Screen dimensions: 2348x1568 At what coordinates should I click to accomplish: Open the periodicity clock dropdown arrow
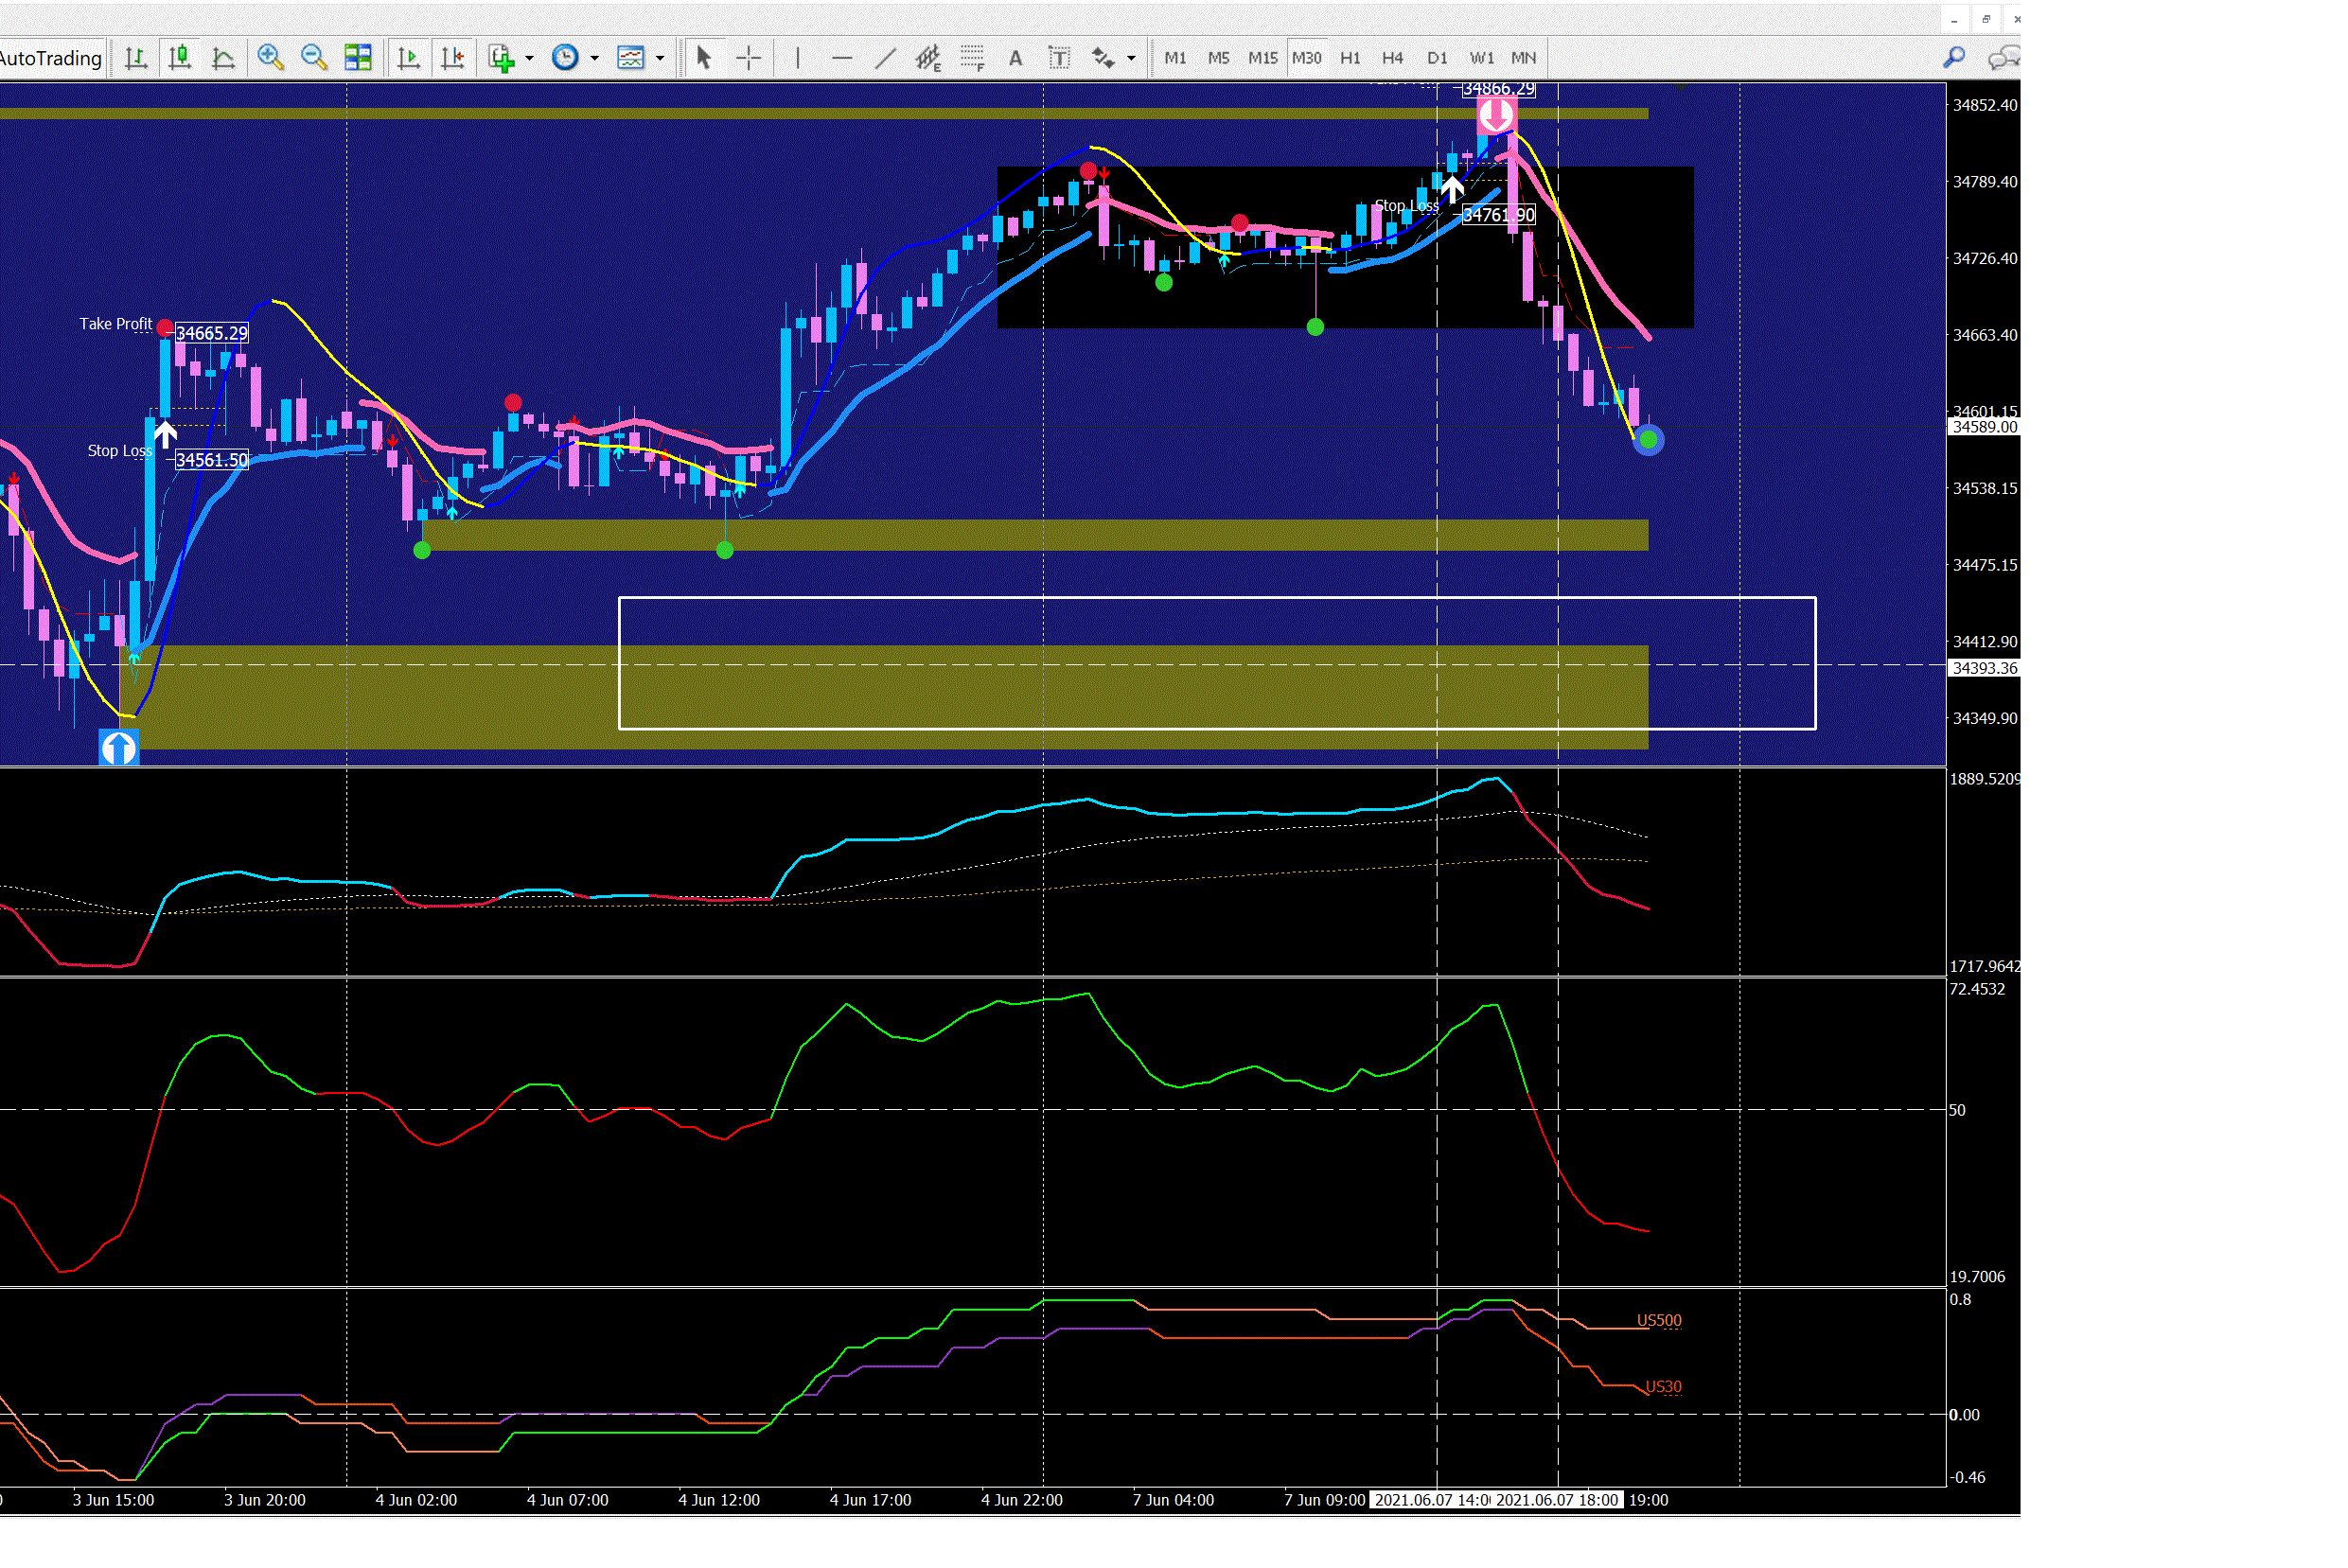tap(594, 58)
